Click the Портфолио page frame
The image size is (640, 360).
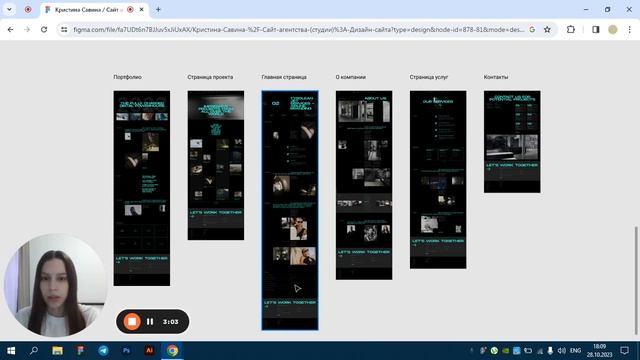[x=142, y=188]
